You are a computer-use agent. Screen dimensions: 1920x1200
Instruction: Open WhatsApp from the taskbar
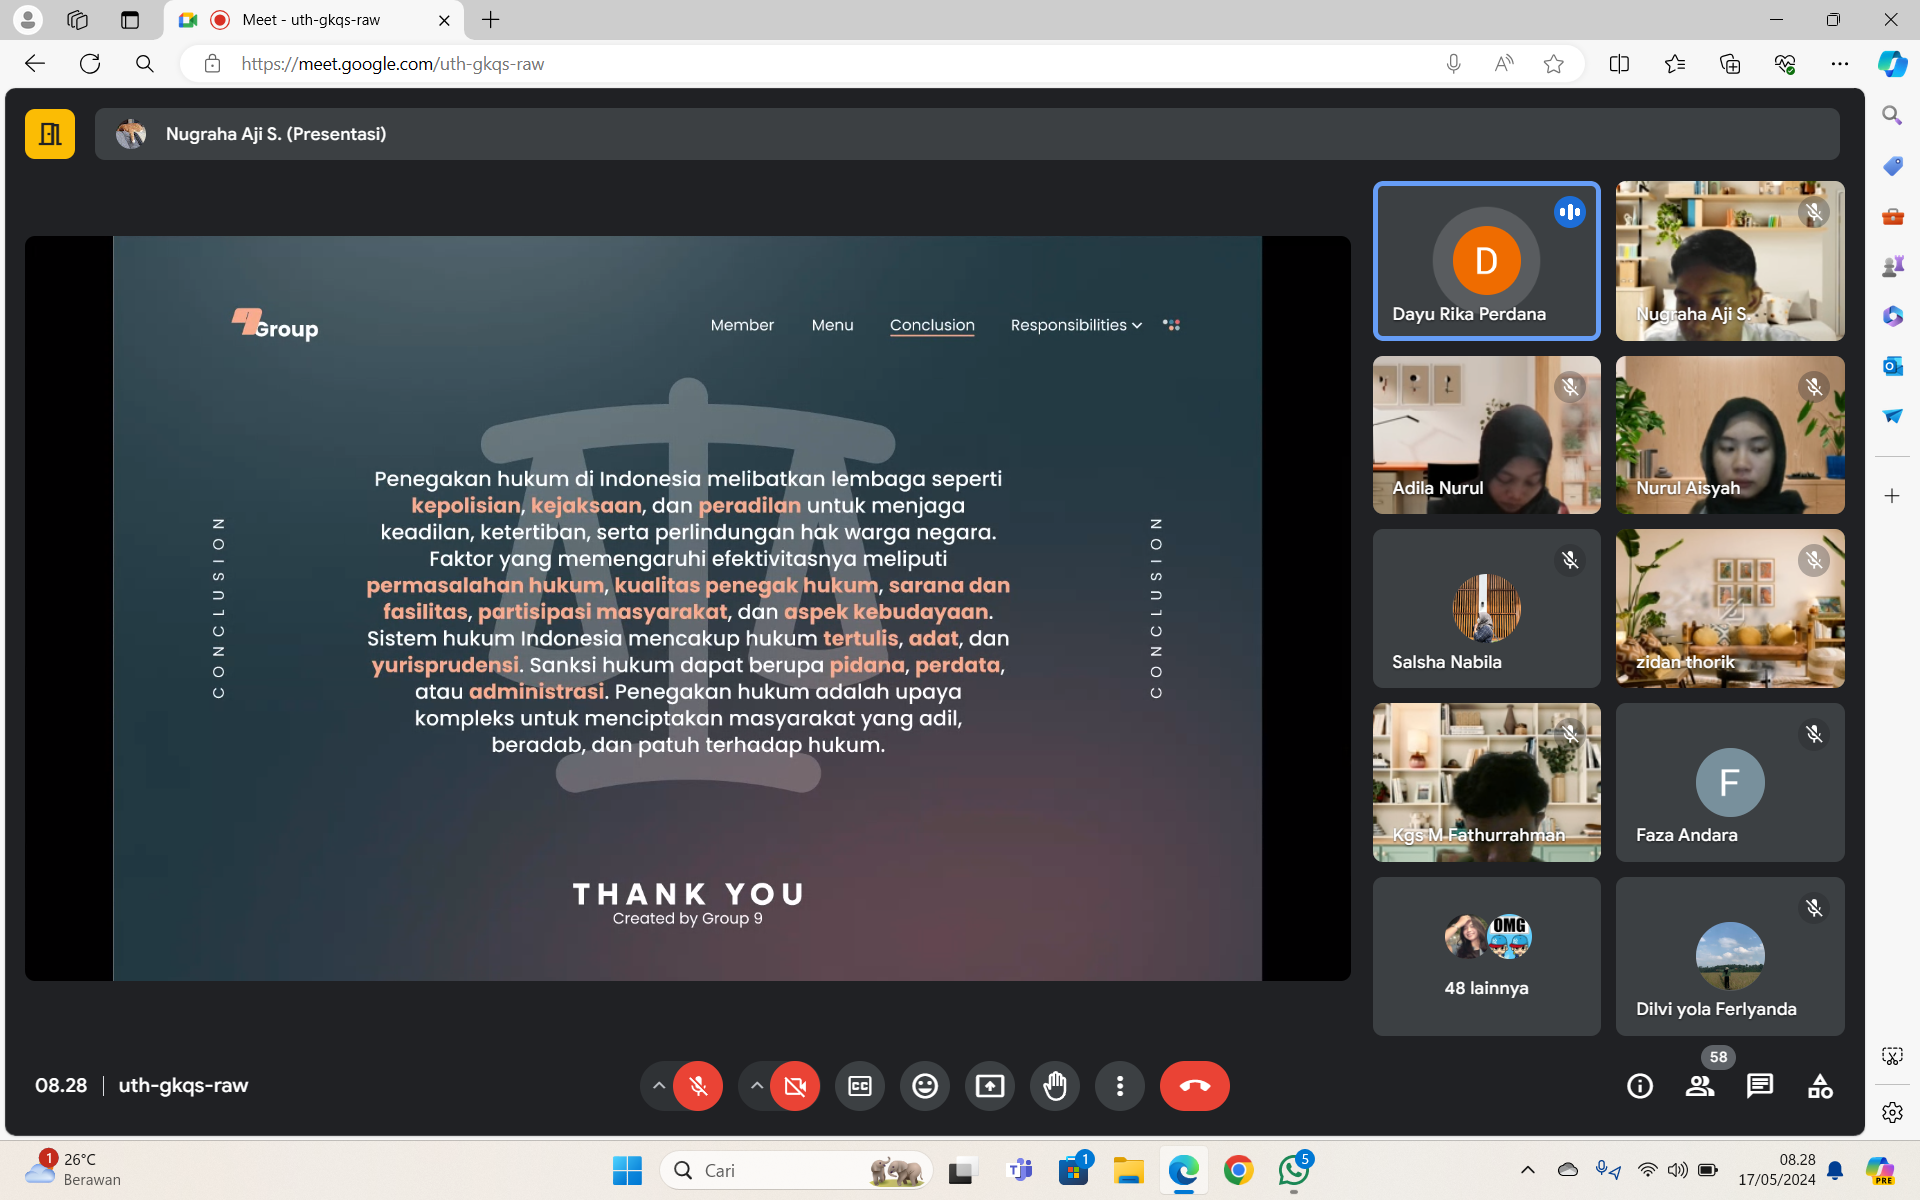1294,1170
